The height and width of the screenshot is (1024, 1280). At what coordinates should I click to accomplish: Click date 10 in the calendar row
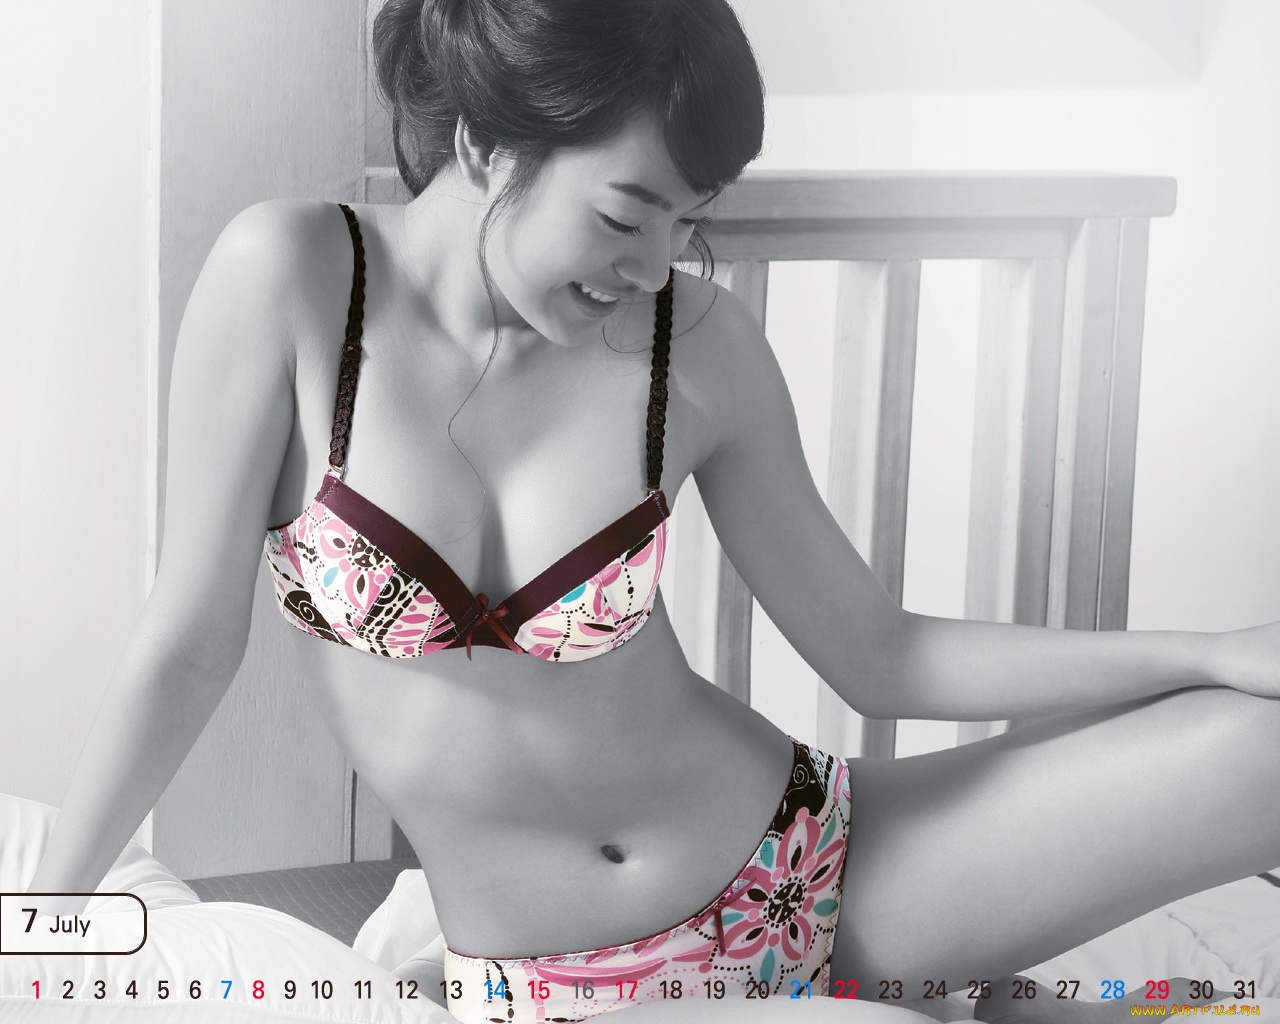click(x=322, y=990)
